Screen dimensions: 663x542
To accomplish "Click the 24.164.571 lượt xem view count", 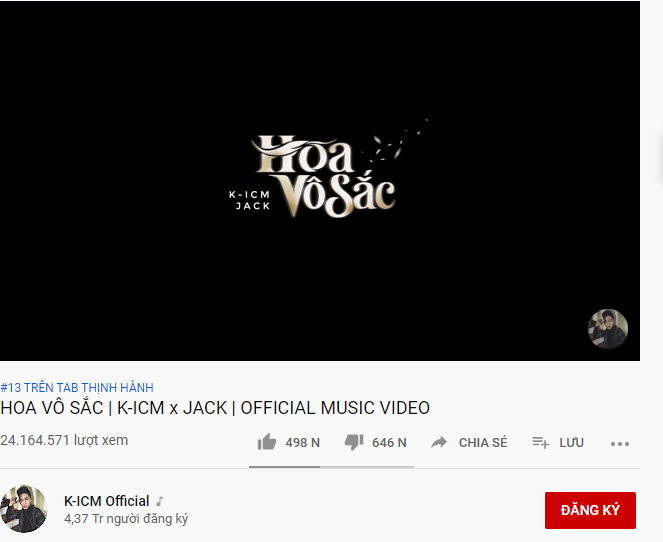I will coord(64,440).
